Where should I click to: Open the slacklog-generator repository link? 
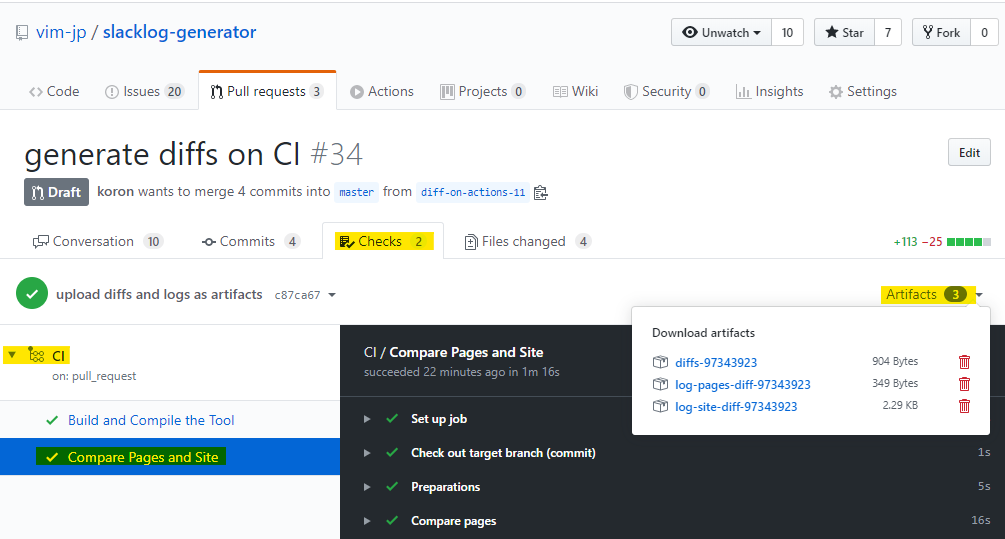point(179,32)
